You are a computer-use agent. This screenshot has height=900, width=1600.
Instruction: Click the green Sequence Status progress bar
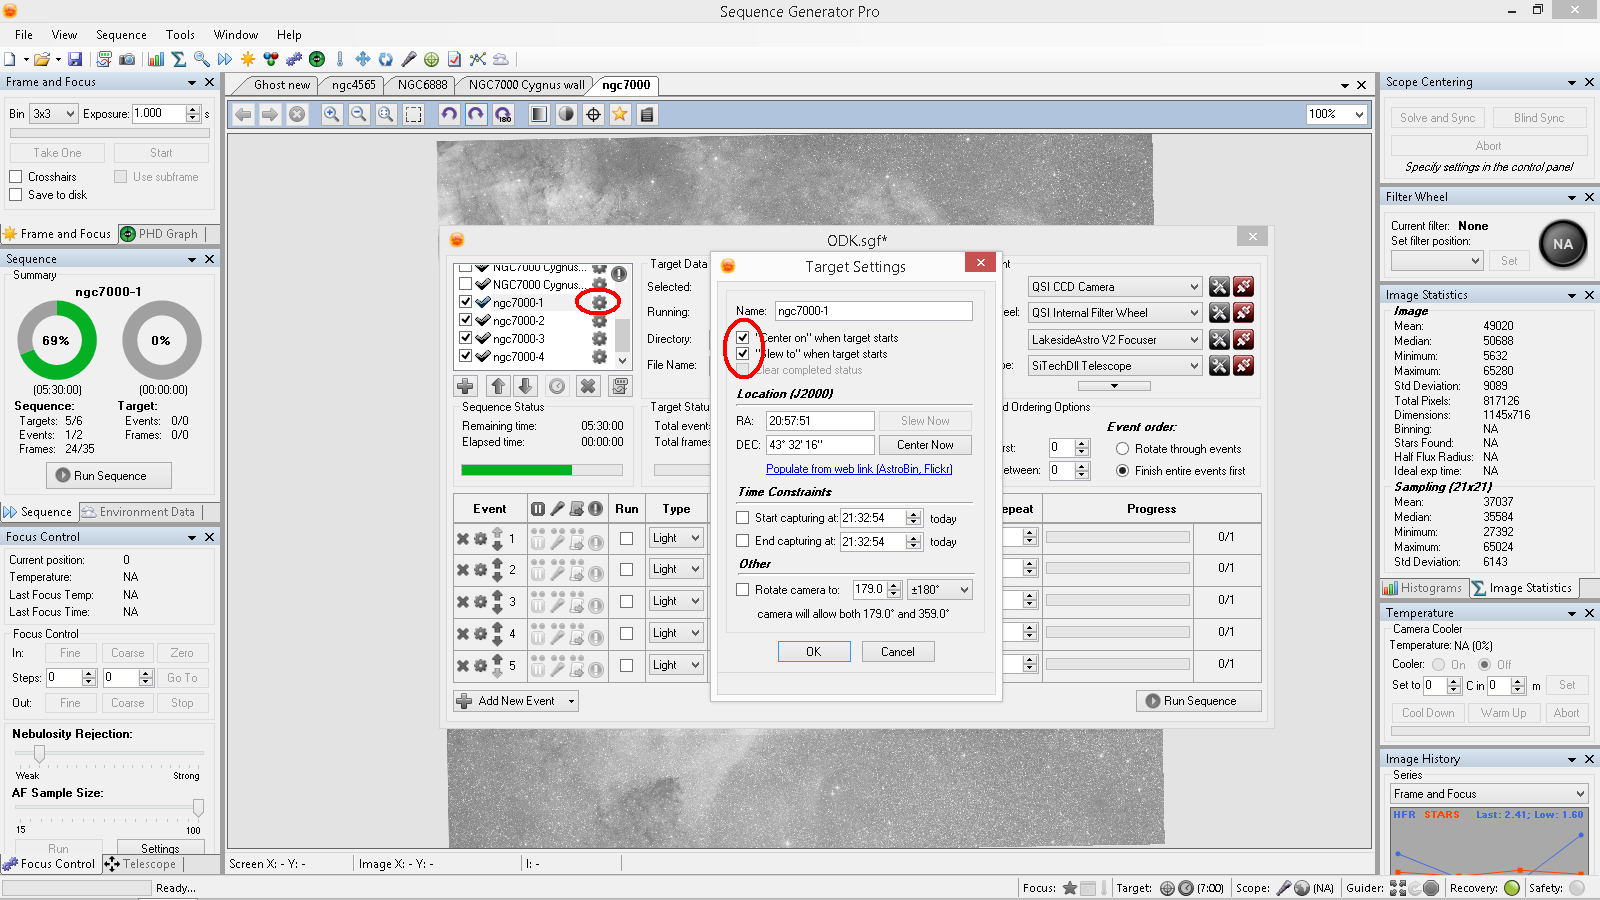pyautogui.click(x=541, y=470)
